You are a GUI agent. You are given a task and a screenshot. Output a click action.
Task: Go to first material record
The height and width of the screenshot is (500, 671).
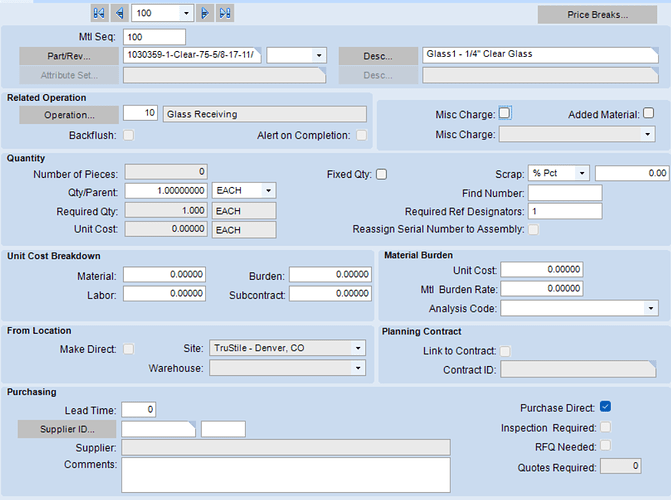(x=99, y=13)
